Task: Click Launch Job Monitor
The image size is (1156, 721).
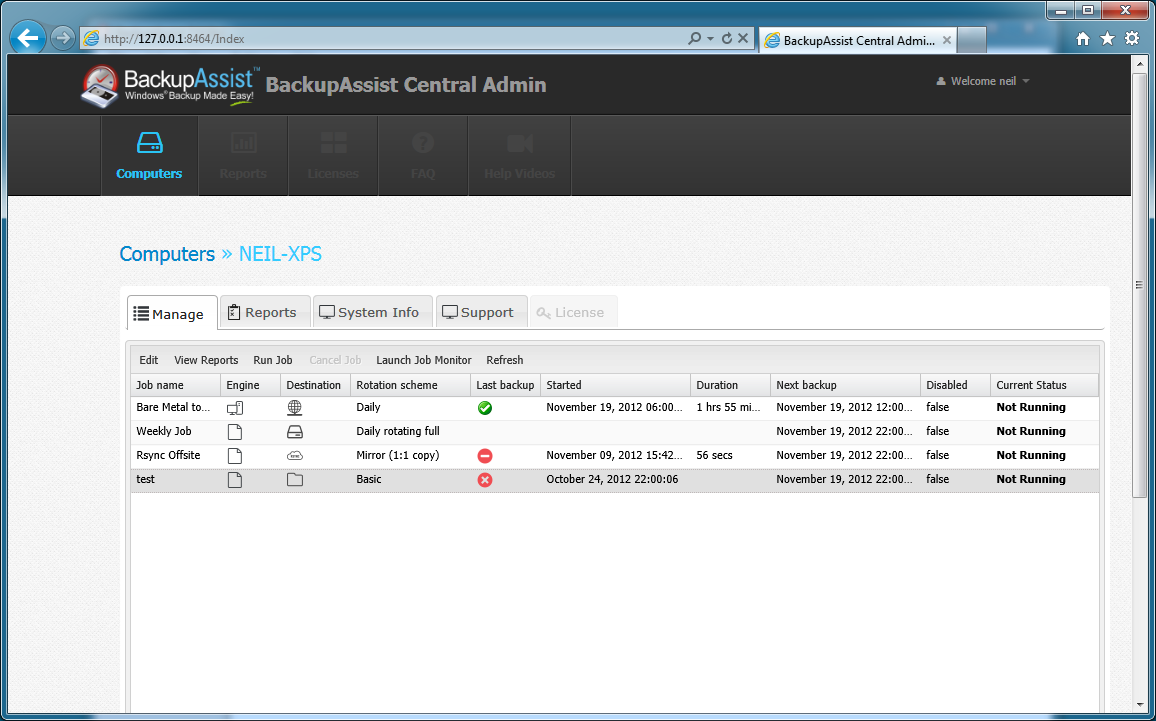Action: point(424,360)
